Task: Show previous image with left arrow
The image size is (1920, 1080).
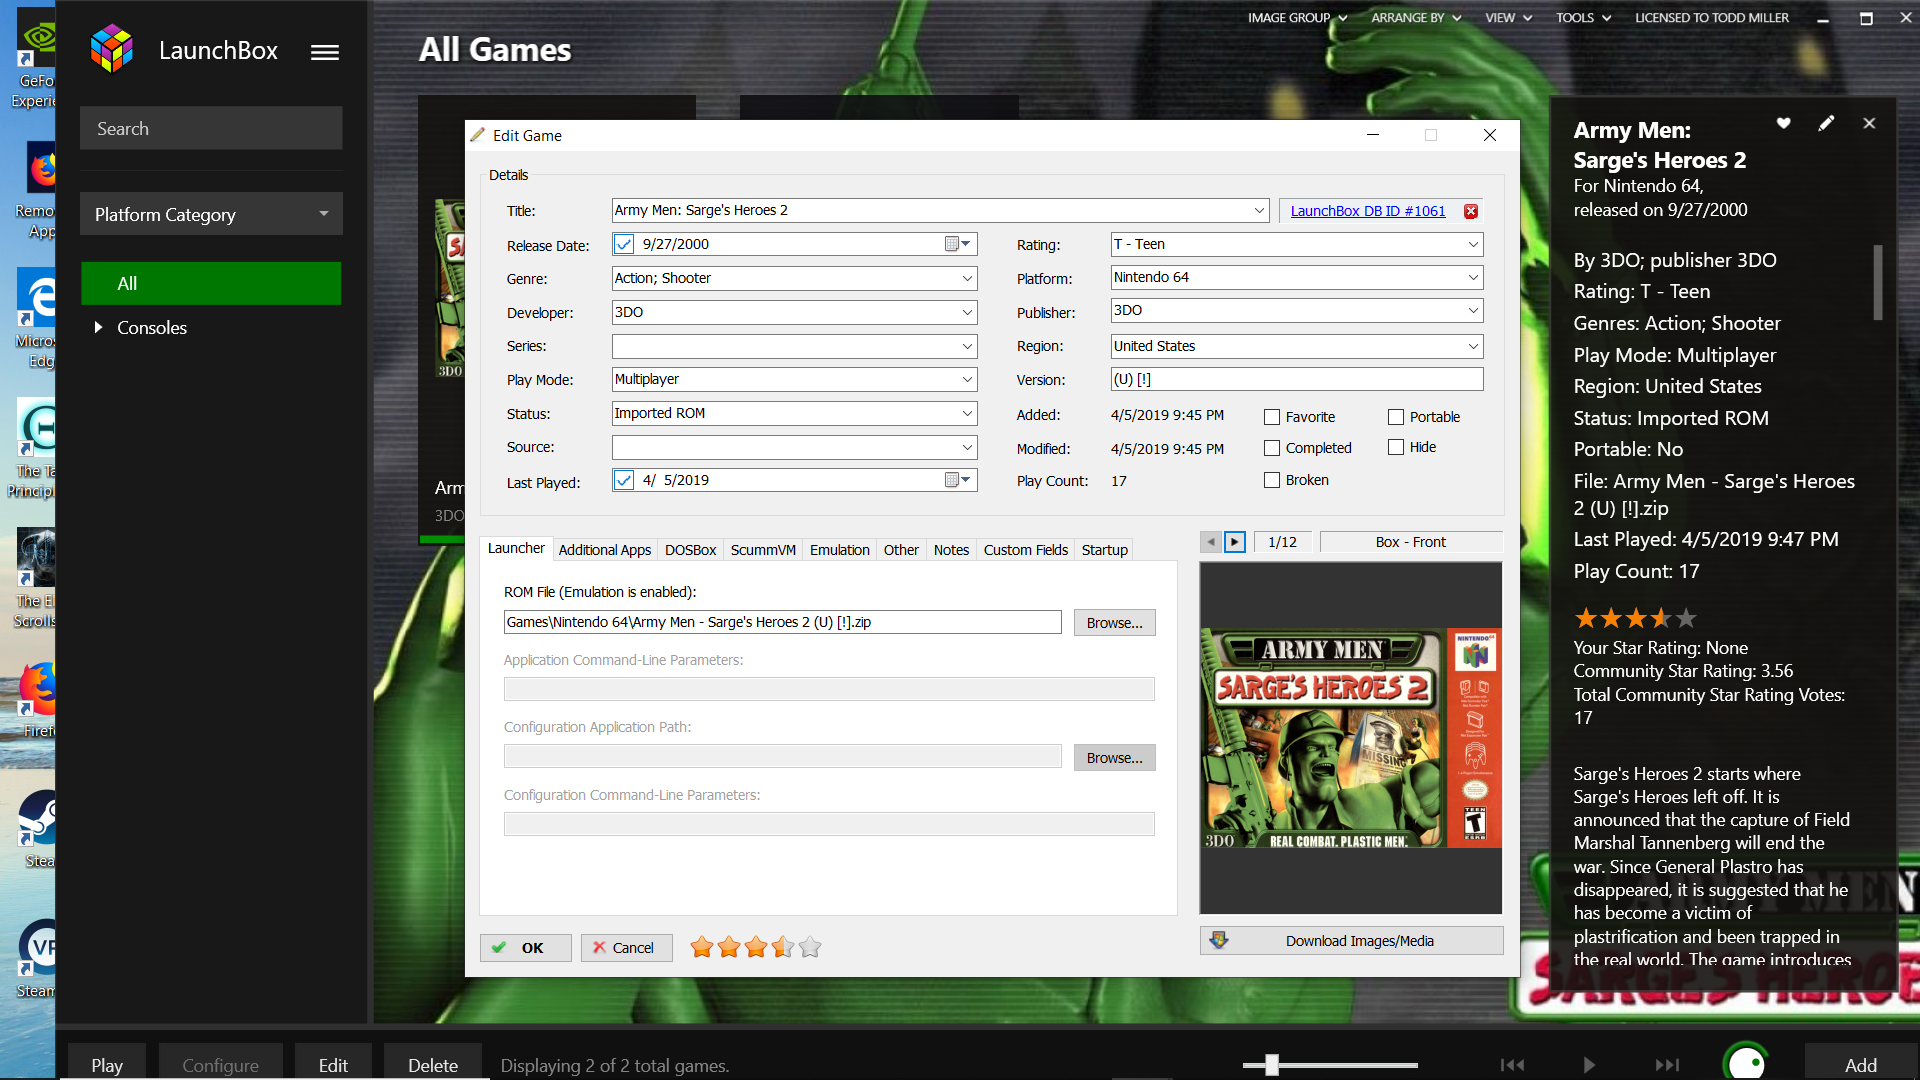Action: (x=1211, y=542)
